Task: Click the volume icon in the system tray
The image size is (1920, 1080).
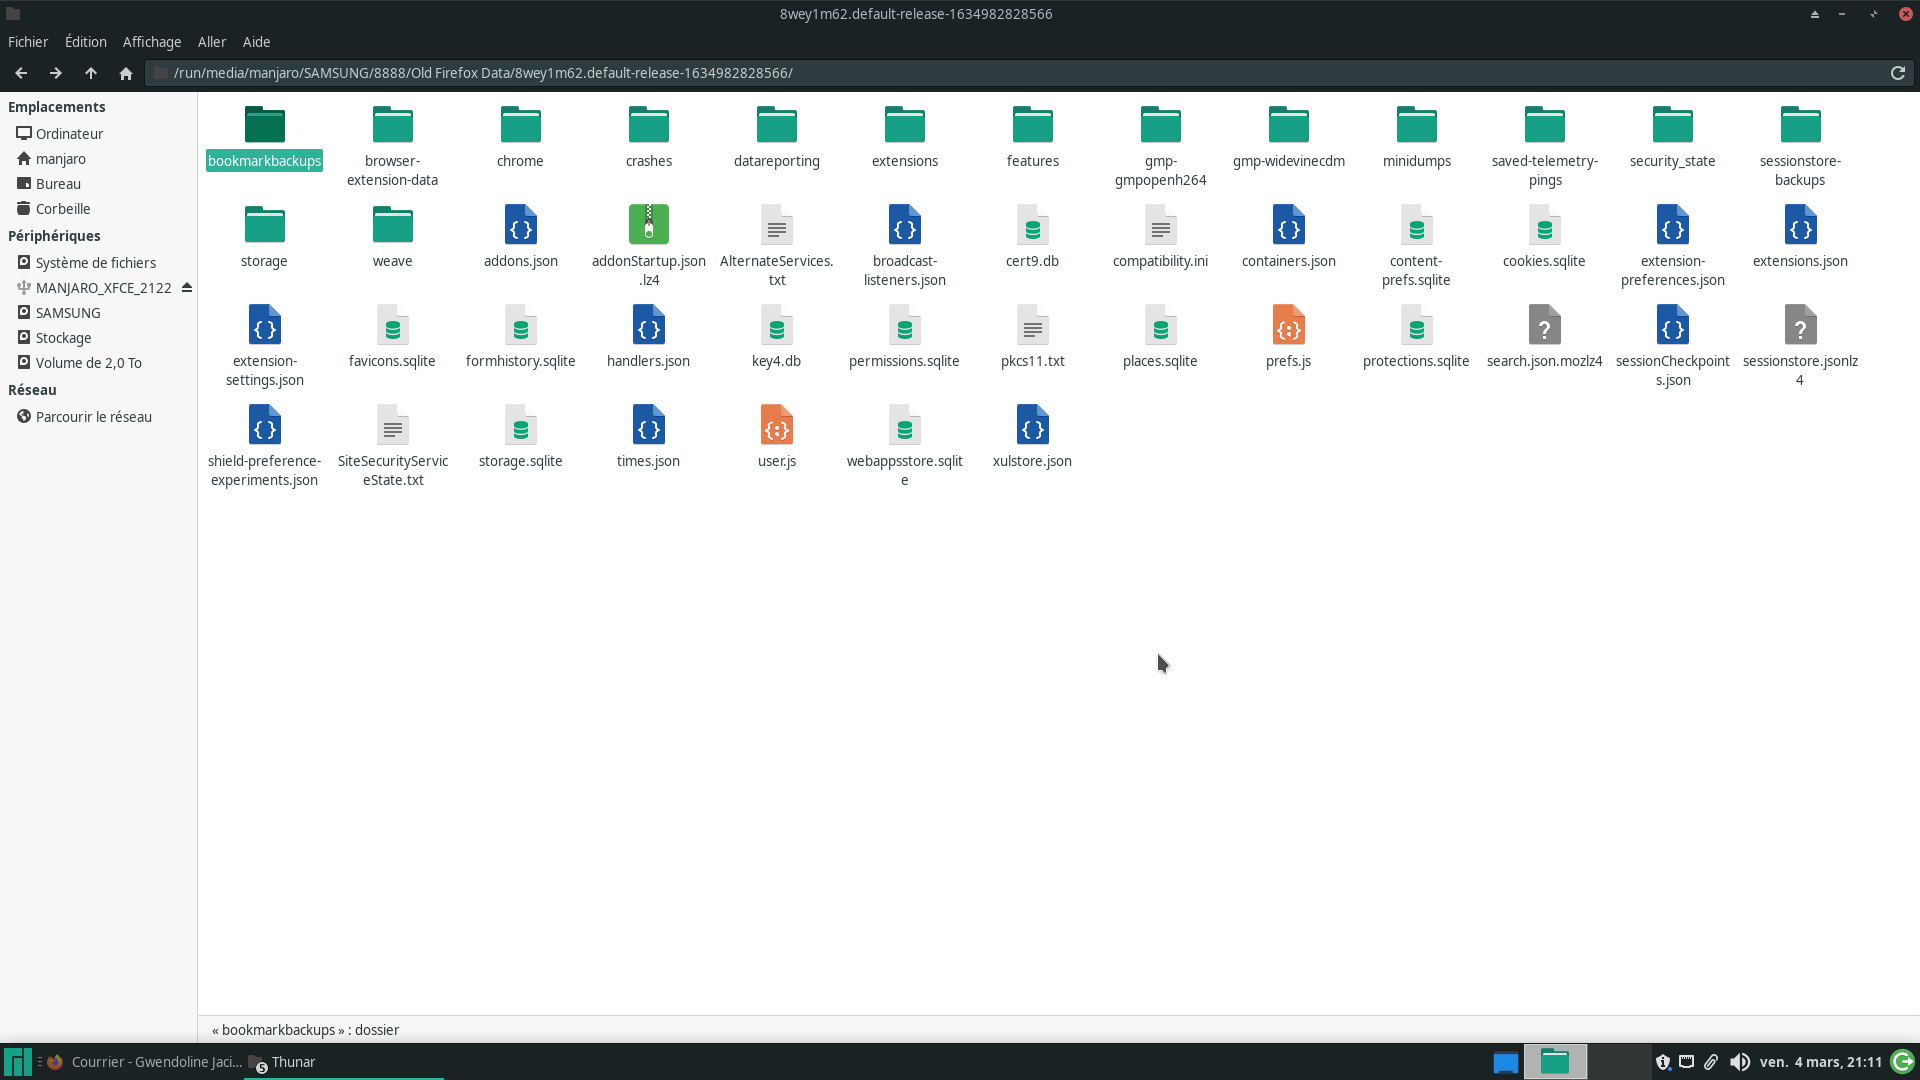Action: tap(1740, 1062)
